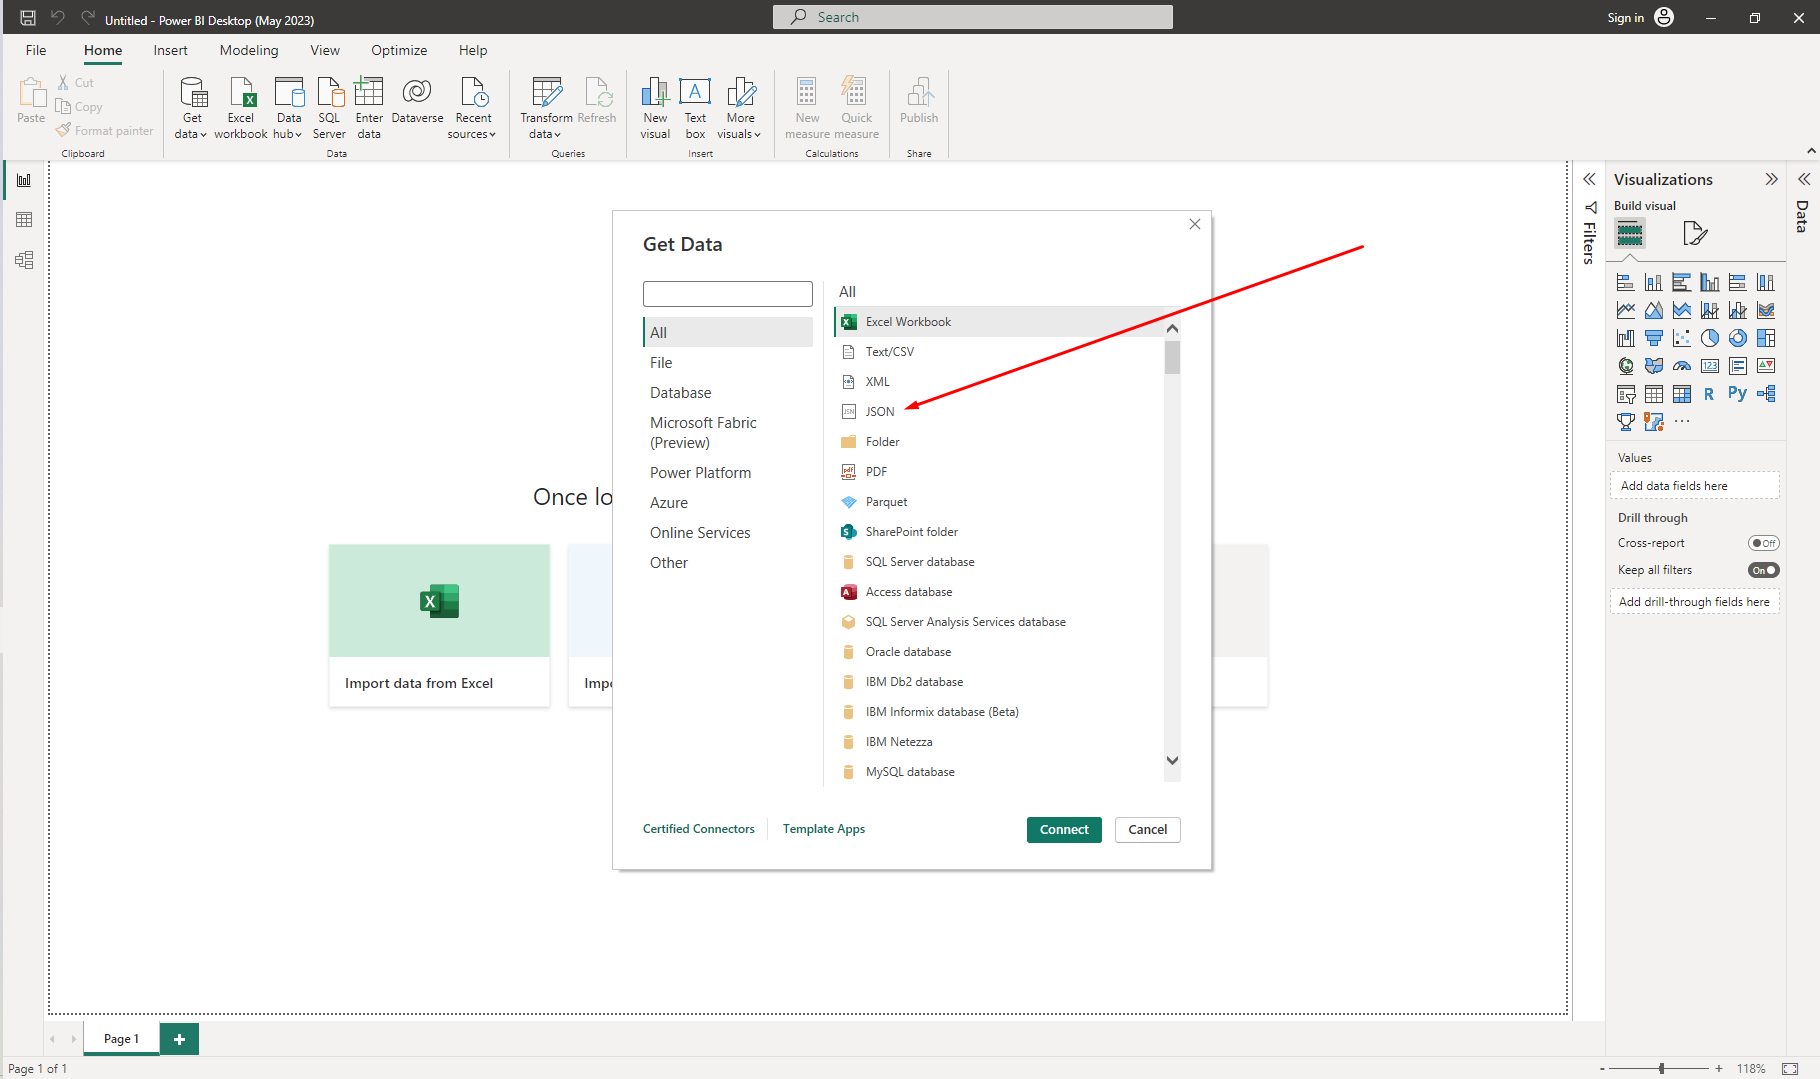
Task: Switch to Report view in the left sidebar
Action: (x=24, y=180)
